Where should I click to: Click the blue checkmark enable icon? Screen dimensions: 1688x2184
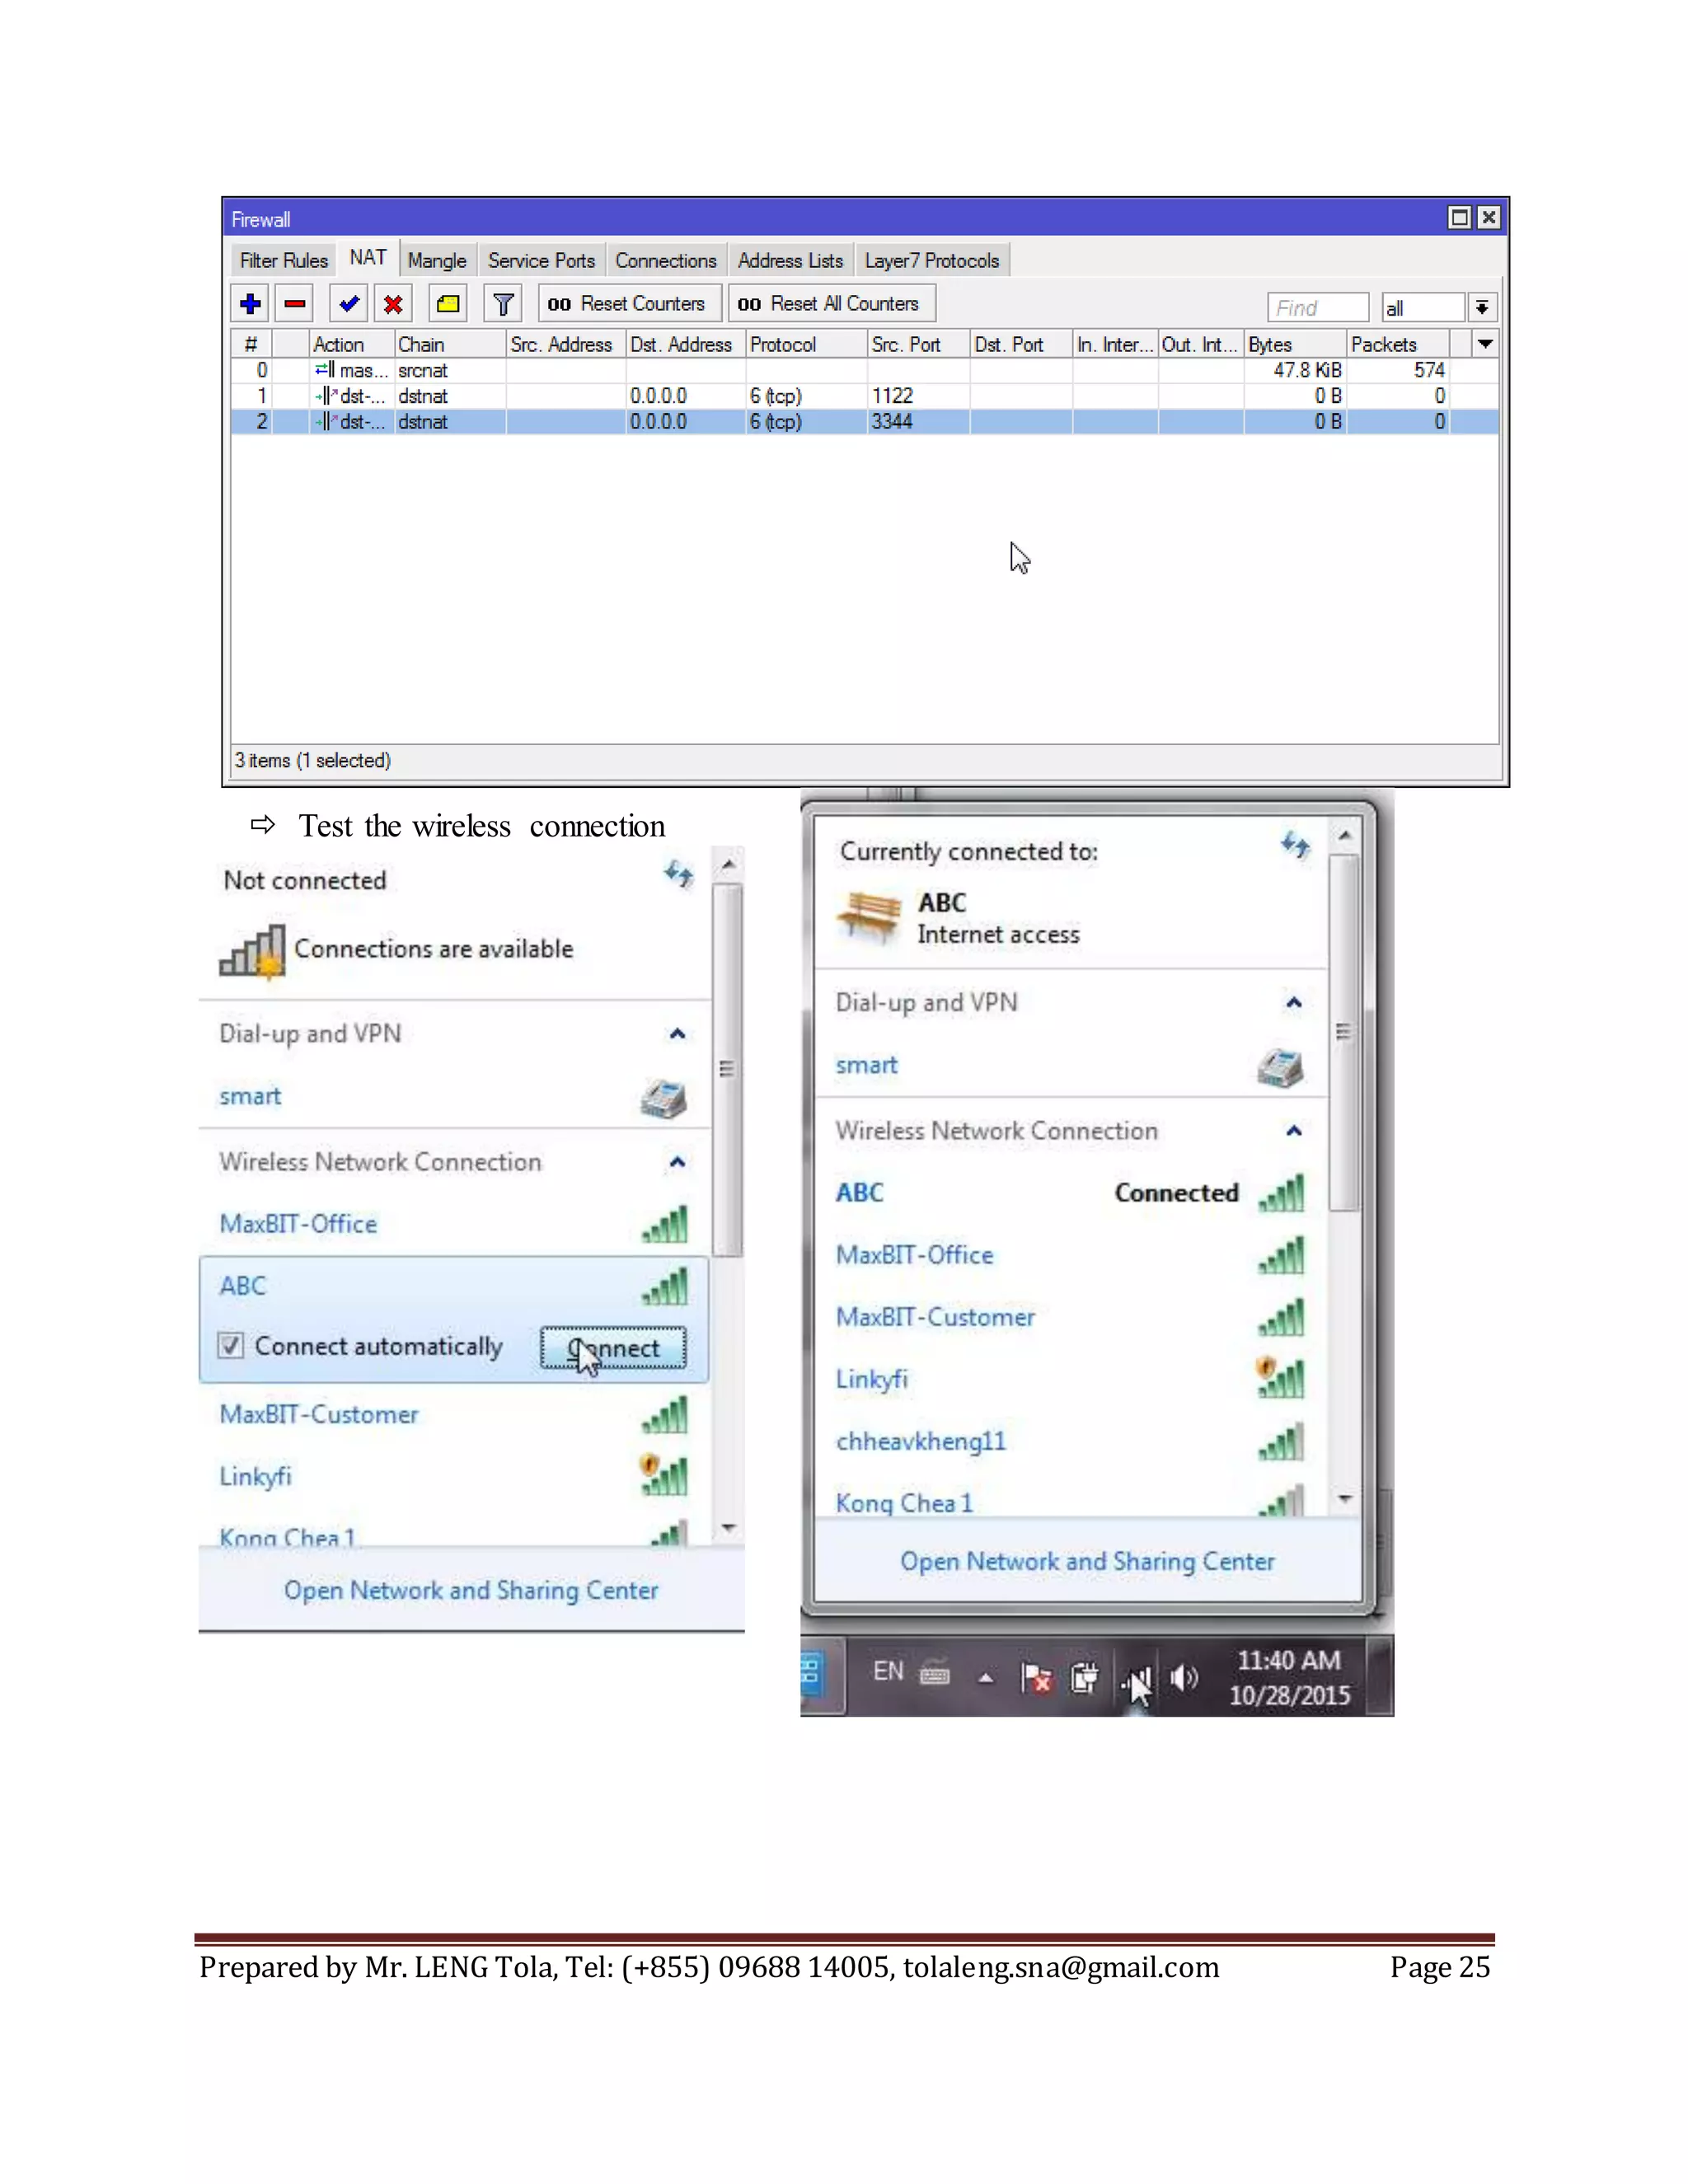pos(349,304)
